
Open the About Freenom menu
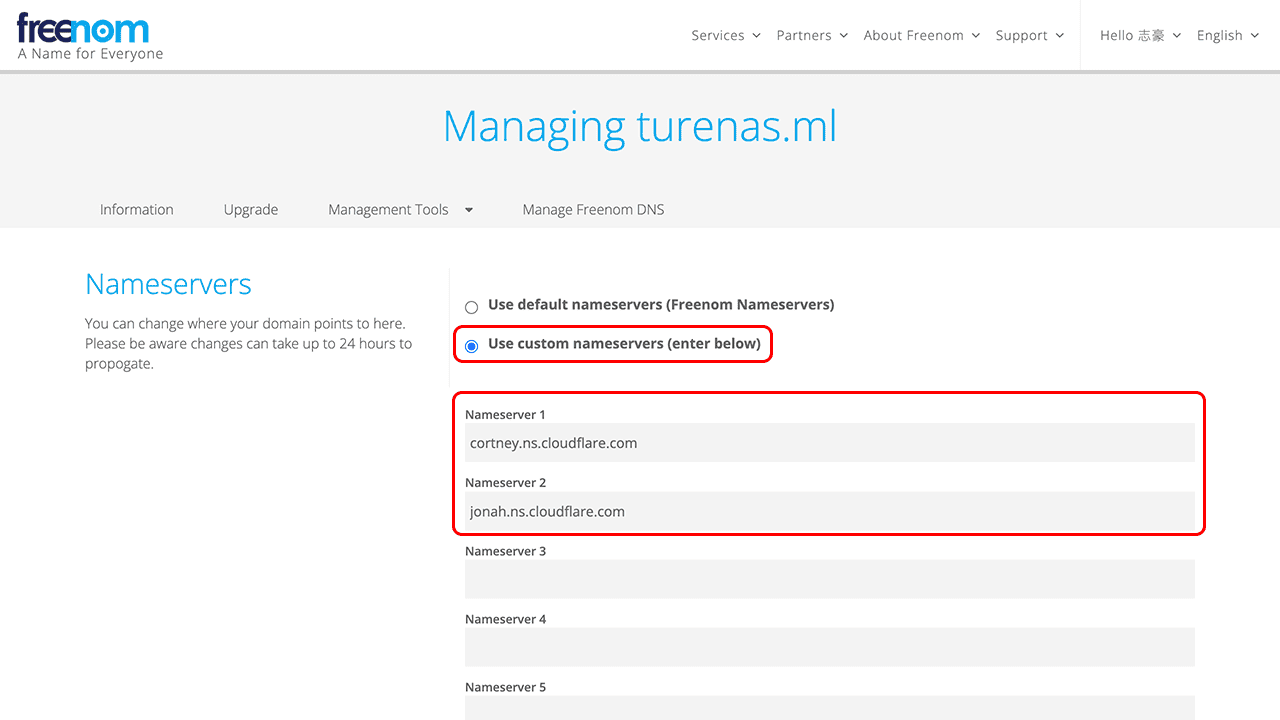pos(921,35)
